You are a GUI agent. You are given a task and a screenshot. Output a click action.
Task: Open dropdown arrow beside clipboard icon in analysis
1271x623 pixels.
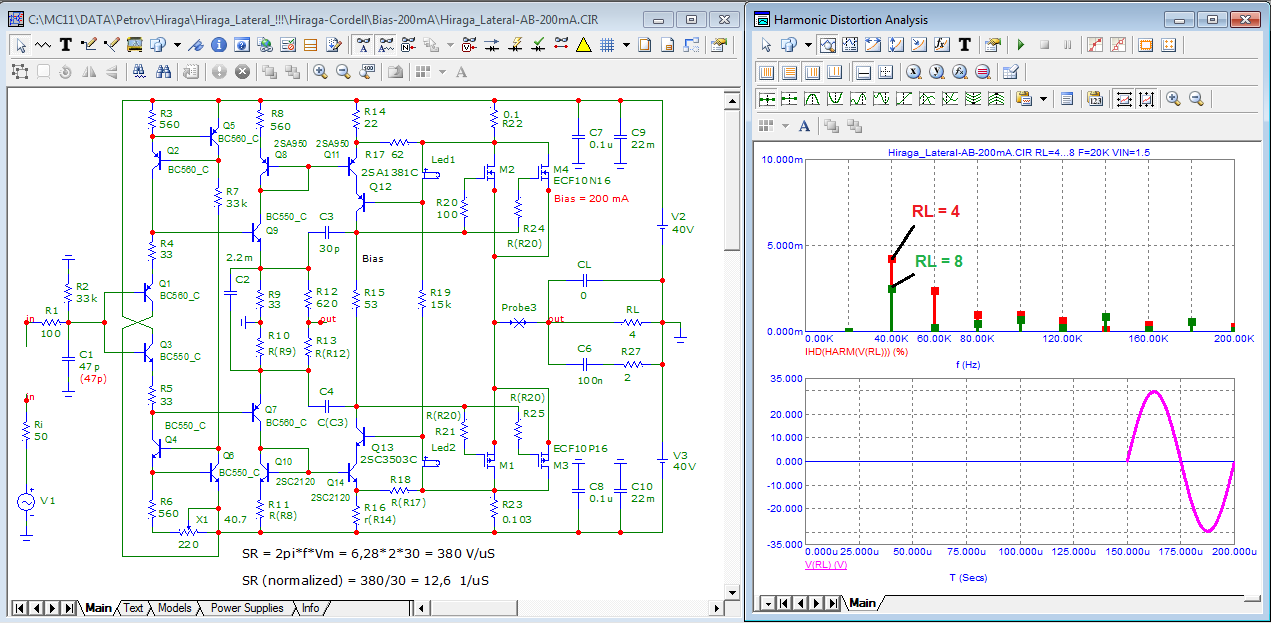tap(1043, 98)
